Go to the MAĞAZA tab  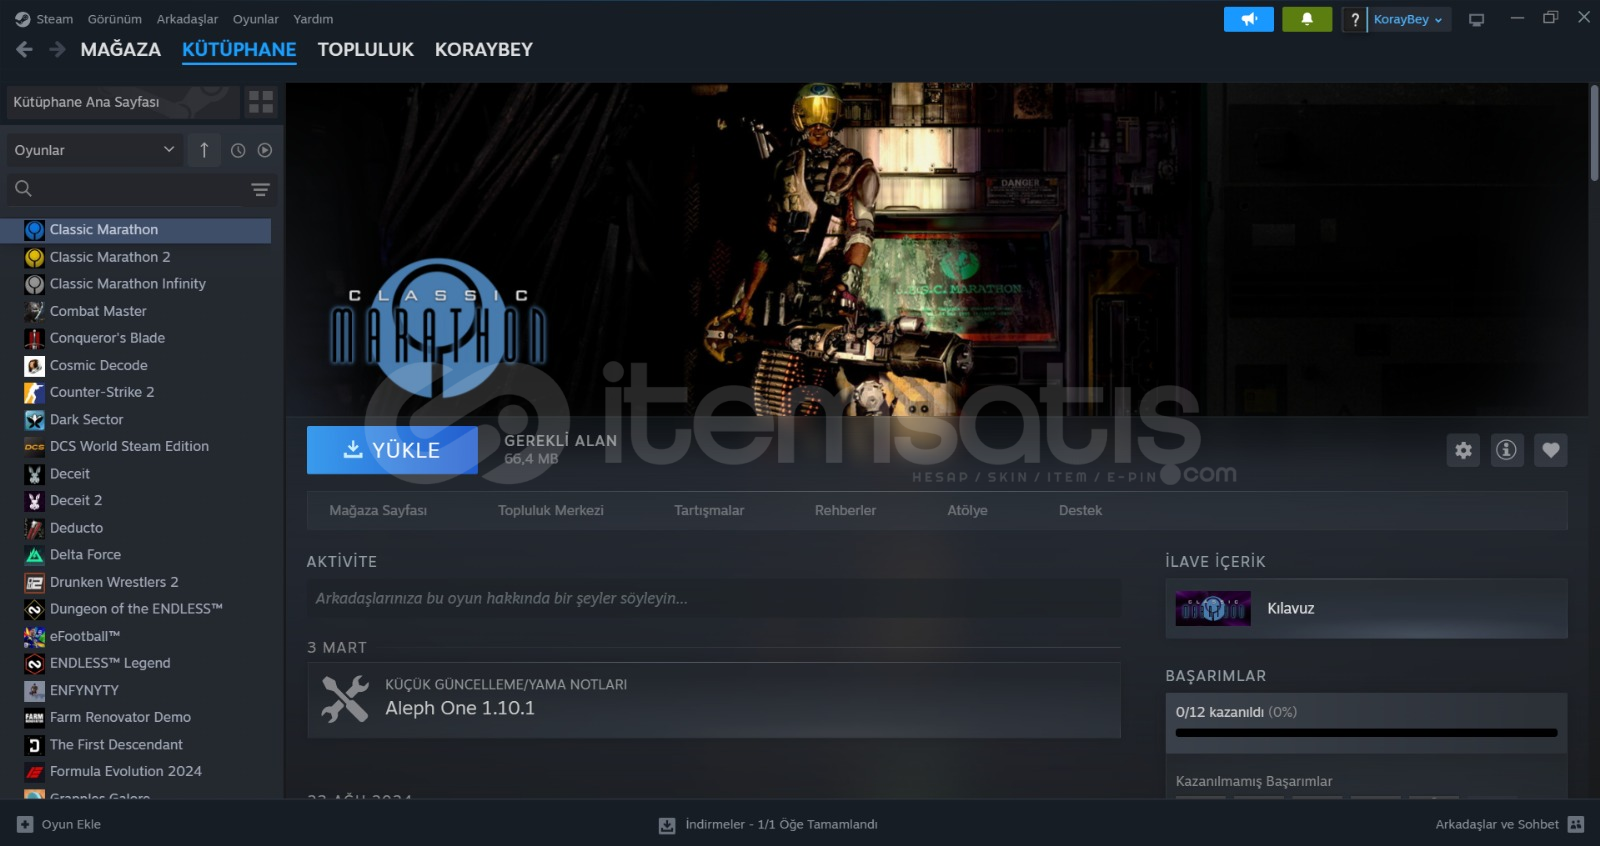120,49
